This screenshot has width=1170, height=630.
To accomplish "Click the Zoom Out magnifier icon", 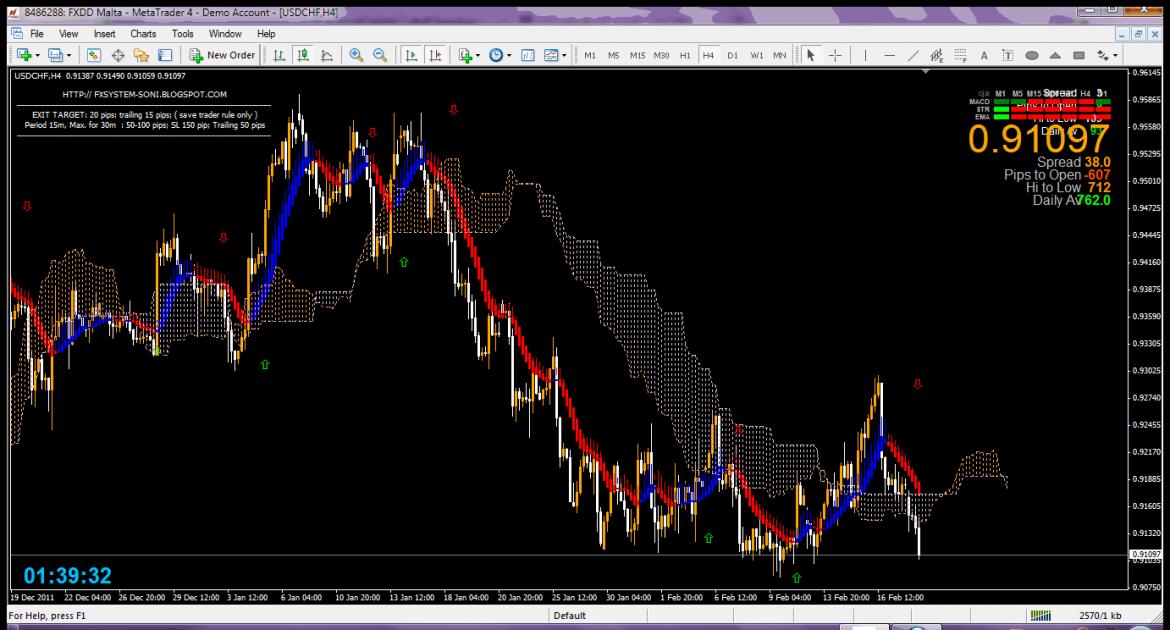I will 379,55.
